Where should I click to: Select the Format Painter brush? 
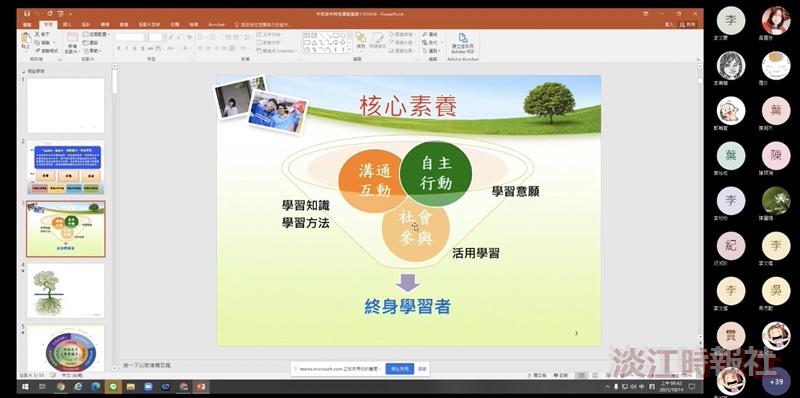click(38, 51)
